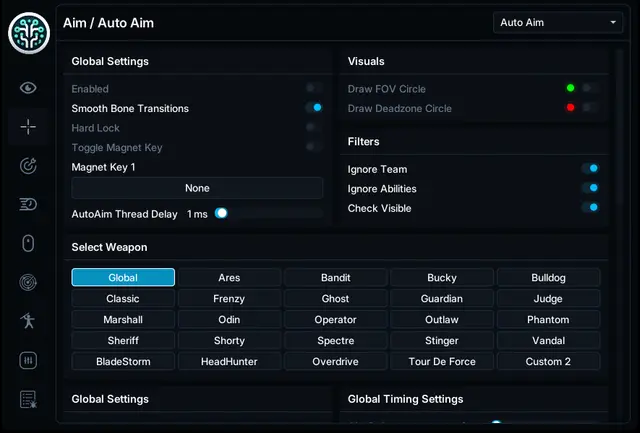Click the Magnet Key 1 None keybind field
This screenshot has width=640, height=433.
click(197, 188)
